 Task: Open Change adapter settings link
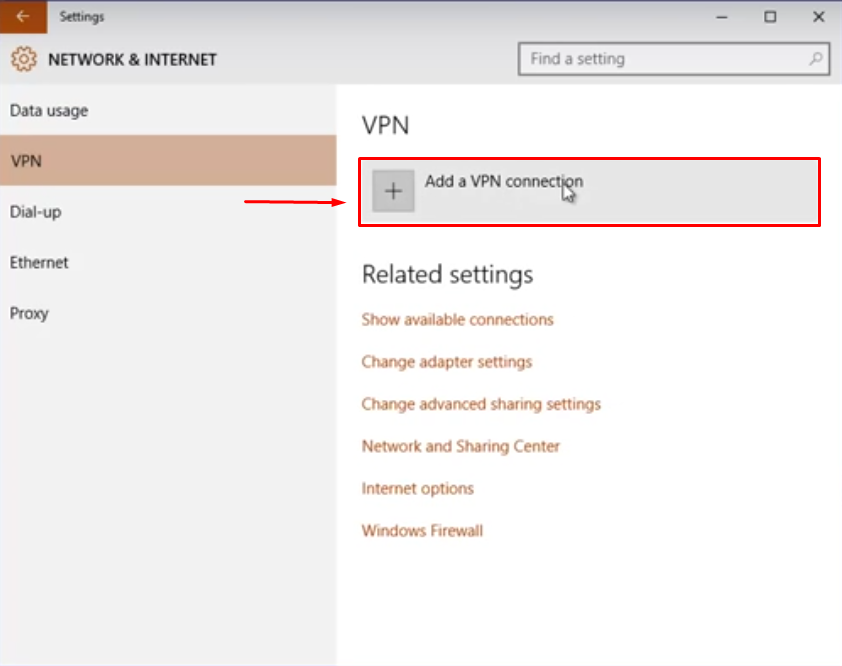tap(447, 362)
